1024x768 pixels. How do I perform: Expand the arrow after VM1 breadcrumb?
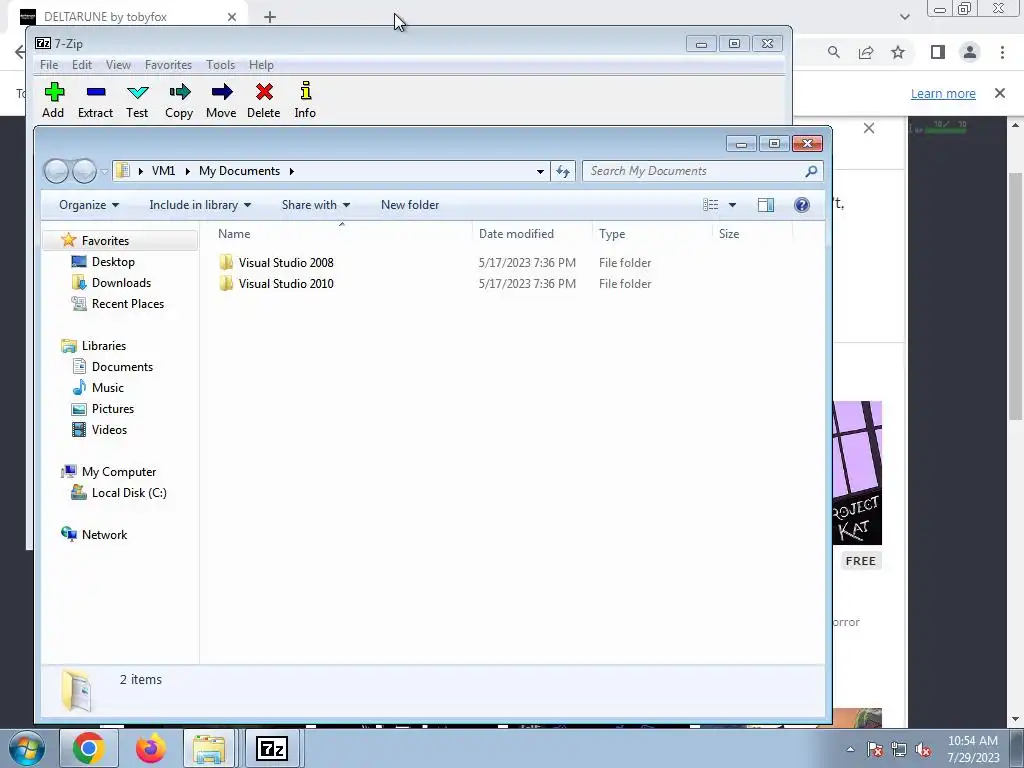point(187,171)
